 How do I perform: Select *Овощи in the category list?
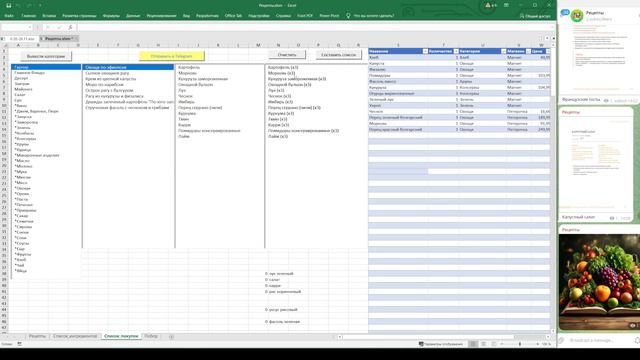tap(22, 188)
